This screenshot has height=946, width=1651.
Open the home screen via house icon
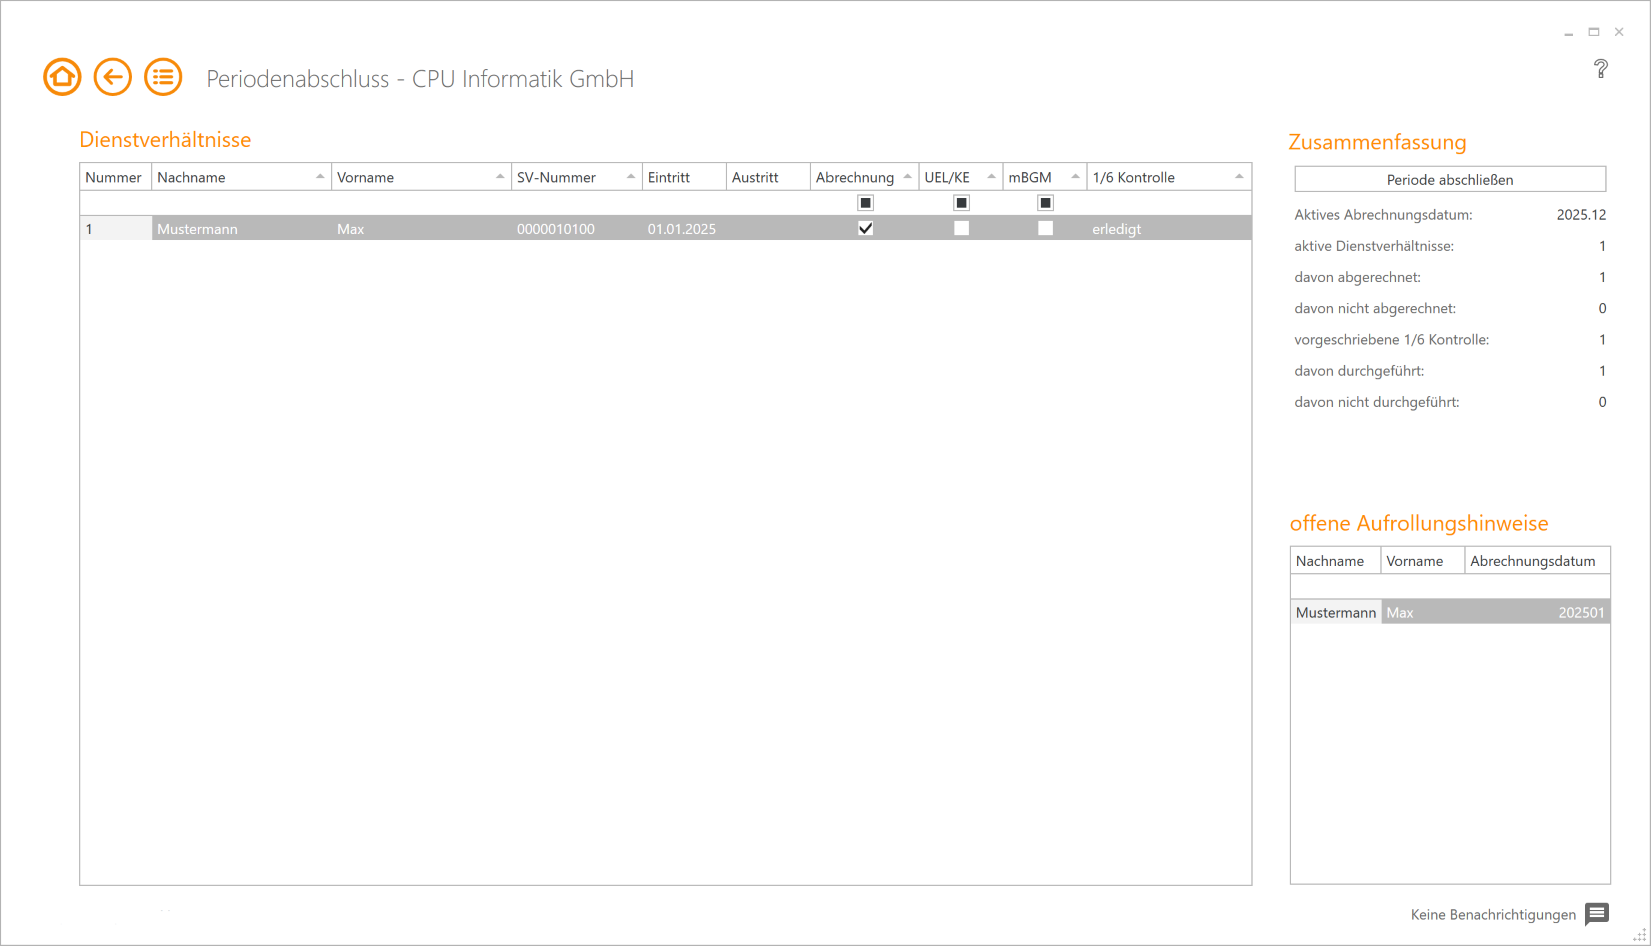pyautogui.click(x=62, y=77)
